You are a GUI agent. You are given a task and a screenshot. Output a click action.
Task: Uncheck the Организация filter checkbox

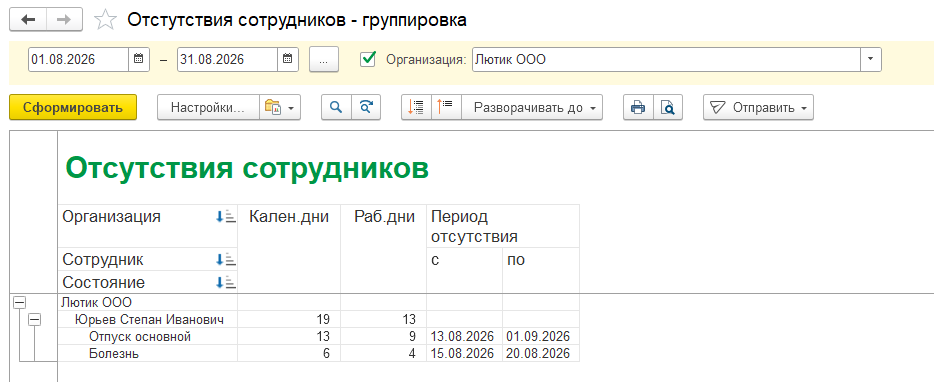[x=368, y=58]
